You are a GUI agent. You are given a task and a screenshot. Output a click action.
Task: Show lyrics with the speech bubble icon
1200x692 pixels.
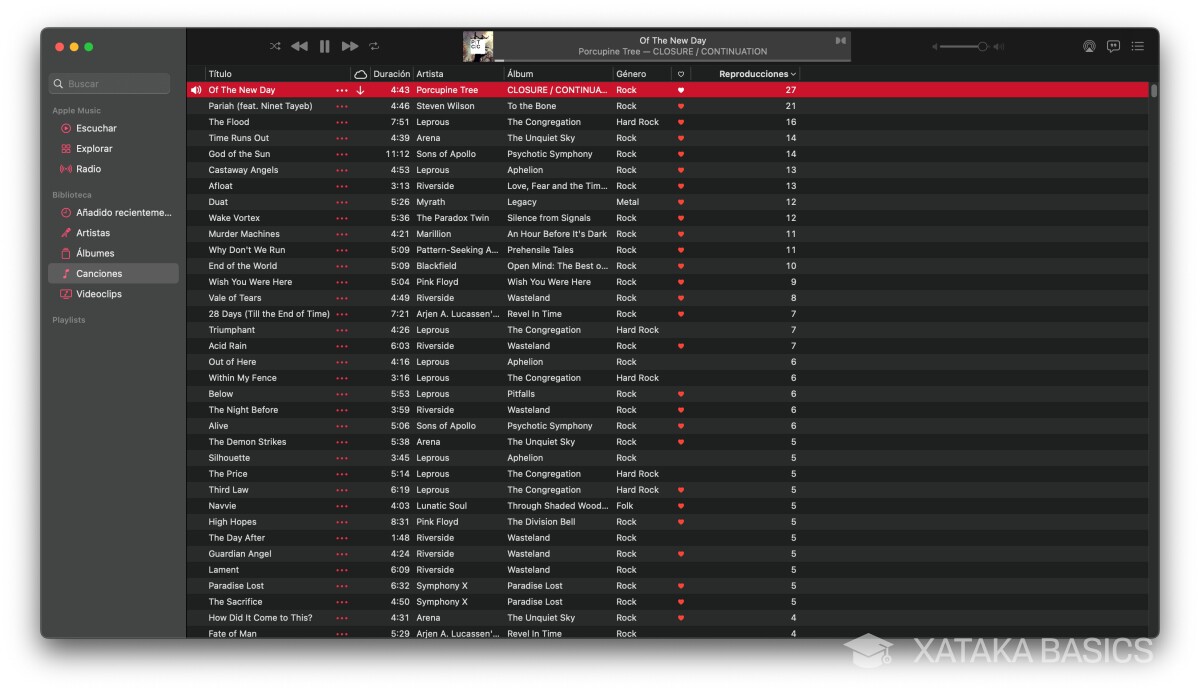tap(1113, 45)
